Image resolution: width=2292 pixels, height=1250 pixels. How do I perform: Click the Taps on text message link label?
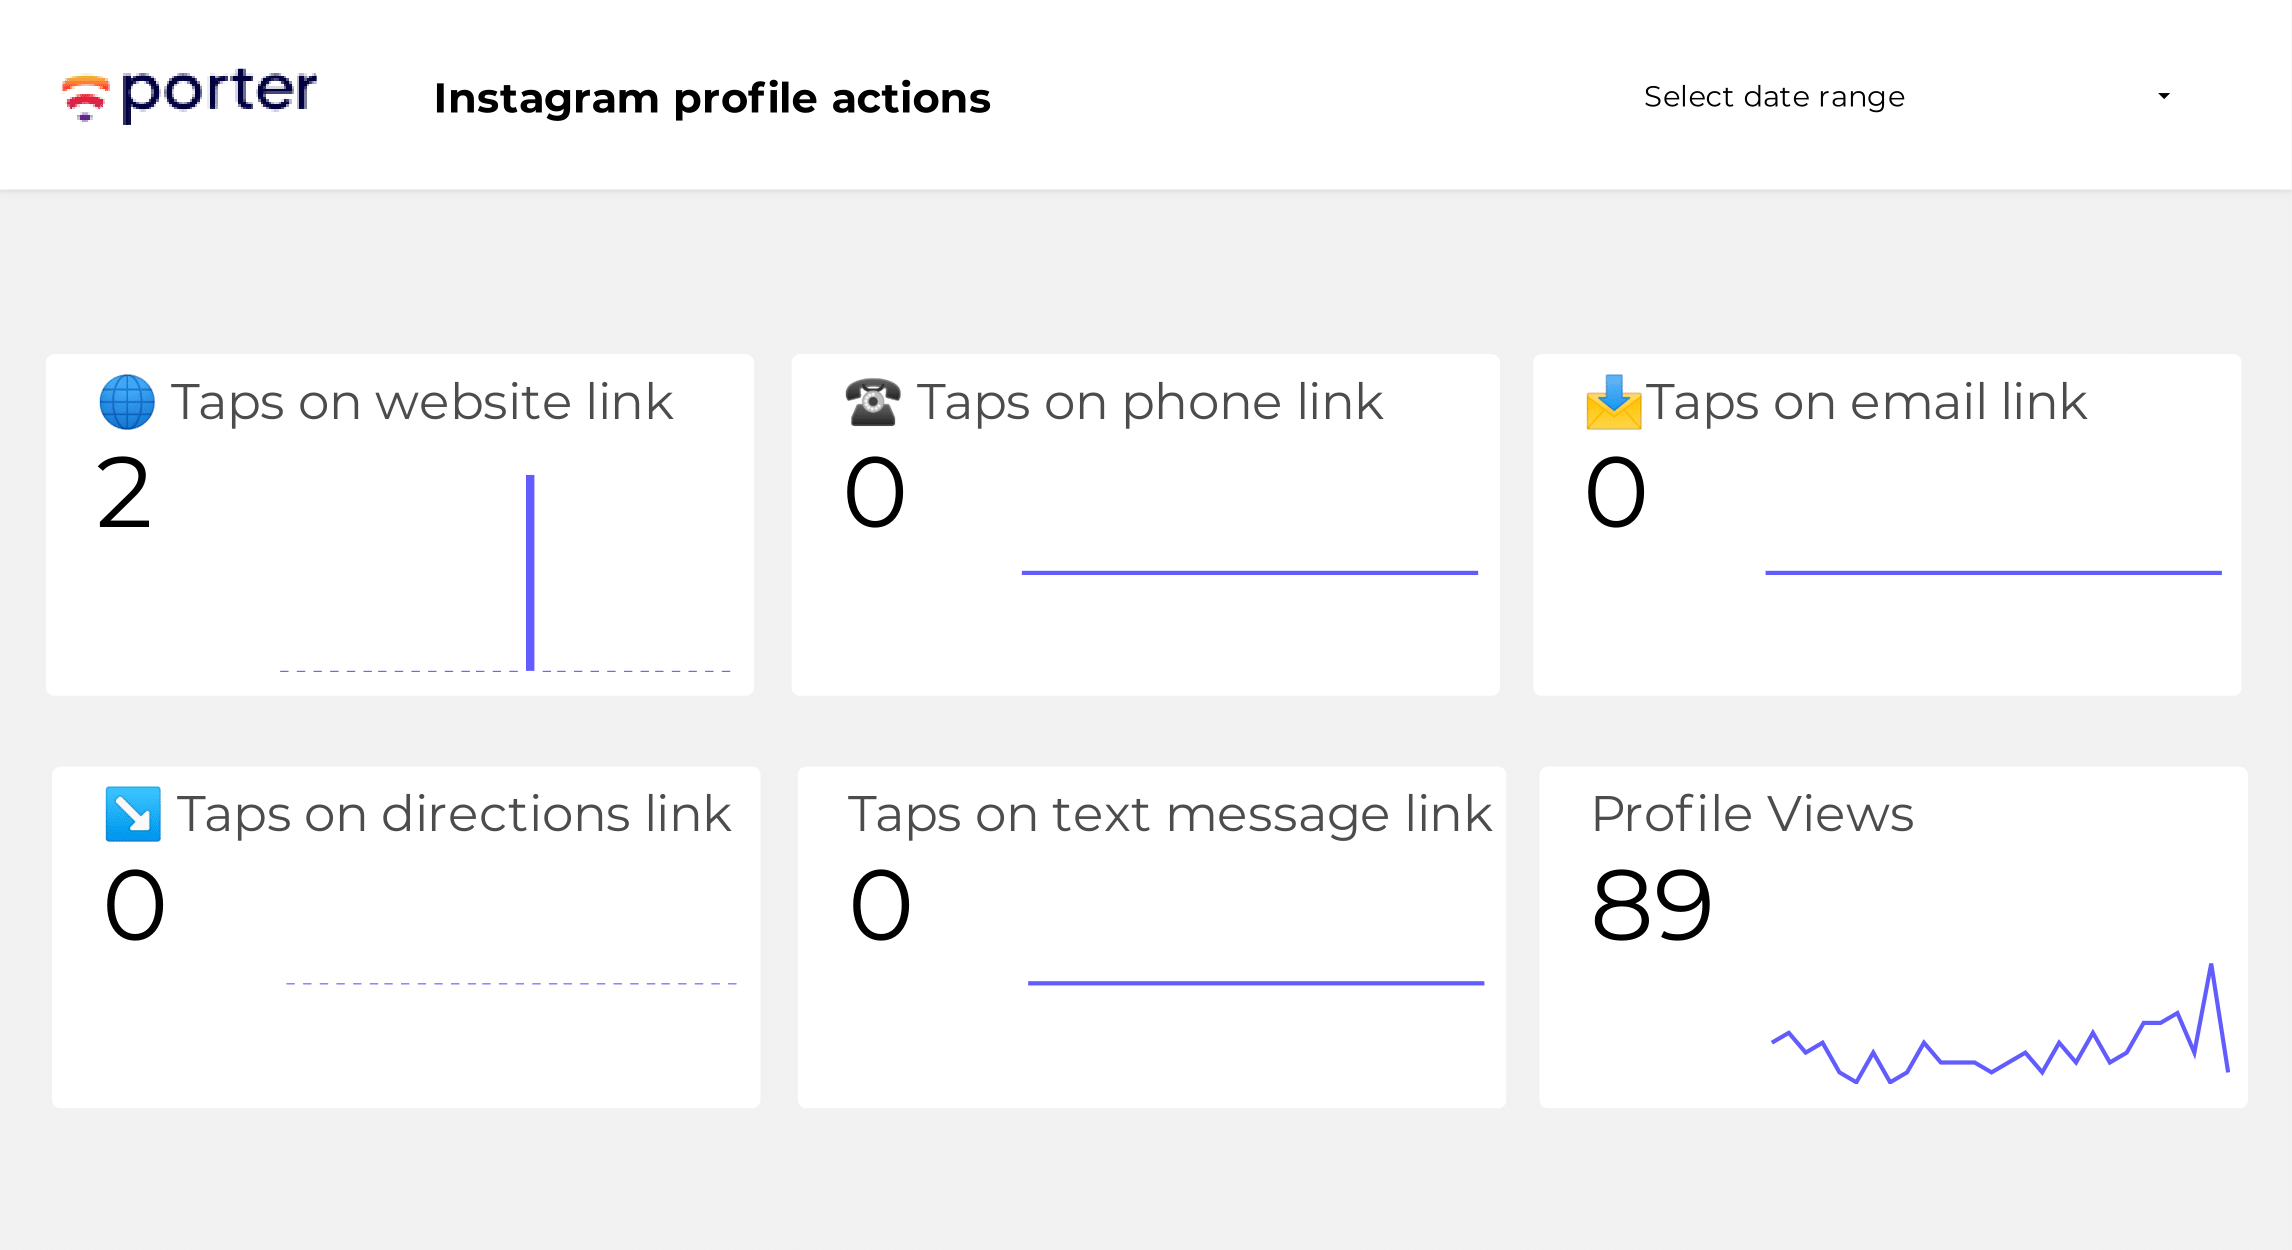click(1170, 814)
